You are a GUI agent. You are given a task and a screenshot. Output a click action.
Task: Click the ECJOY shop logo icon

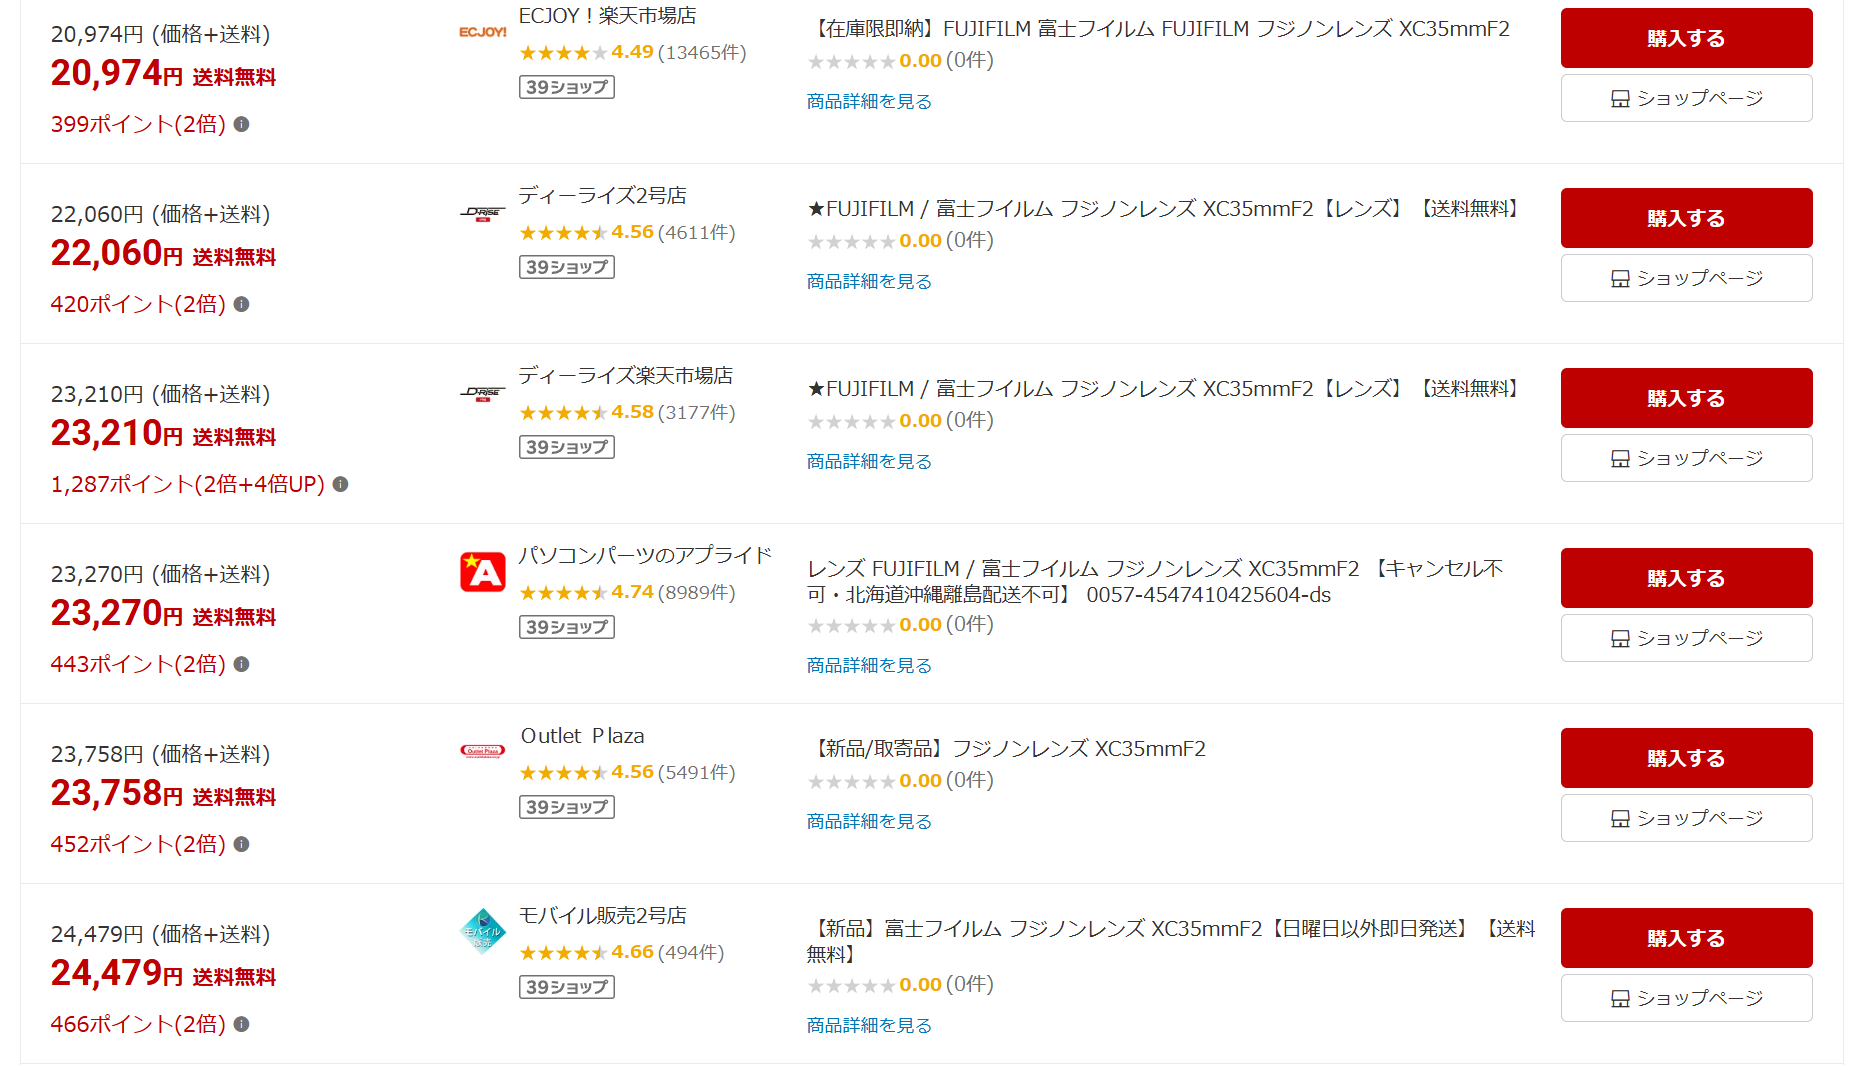pos(482,32)
